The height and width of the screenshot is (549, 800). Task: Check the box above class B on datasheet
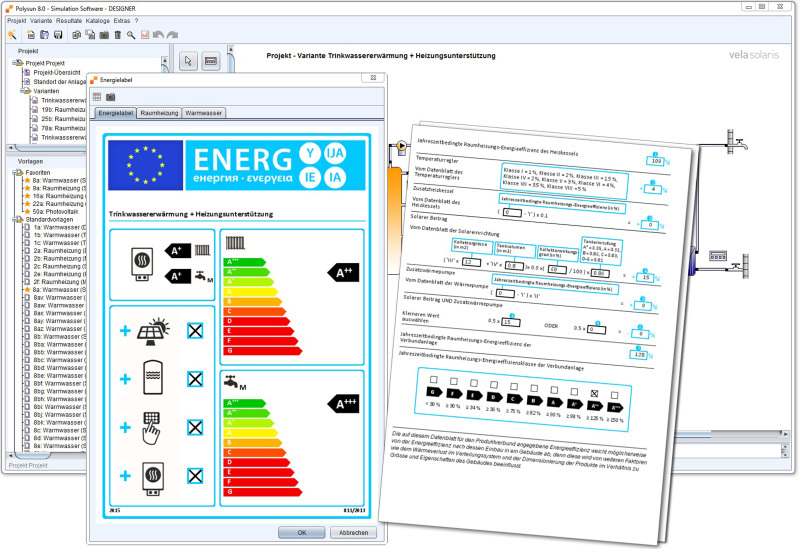tap(534, 388)
